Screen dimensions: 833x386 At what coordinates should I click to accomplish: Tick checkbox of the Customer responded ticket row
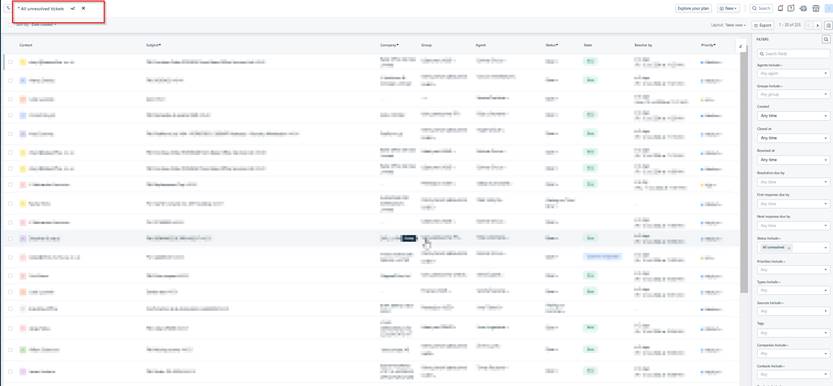point(11,257)
